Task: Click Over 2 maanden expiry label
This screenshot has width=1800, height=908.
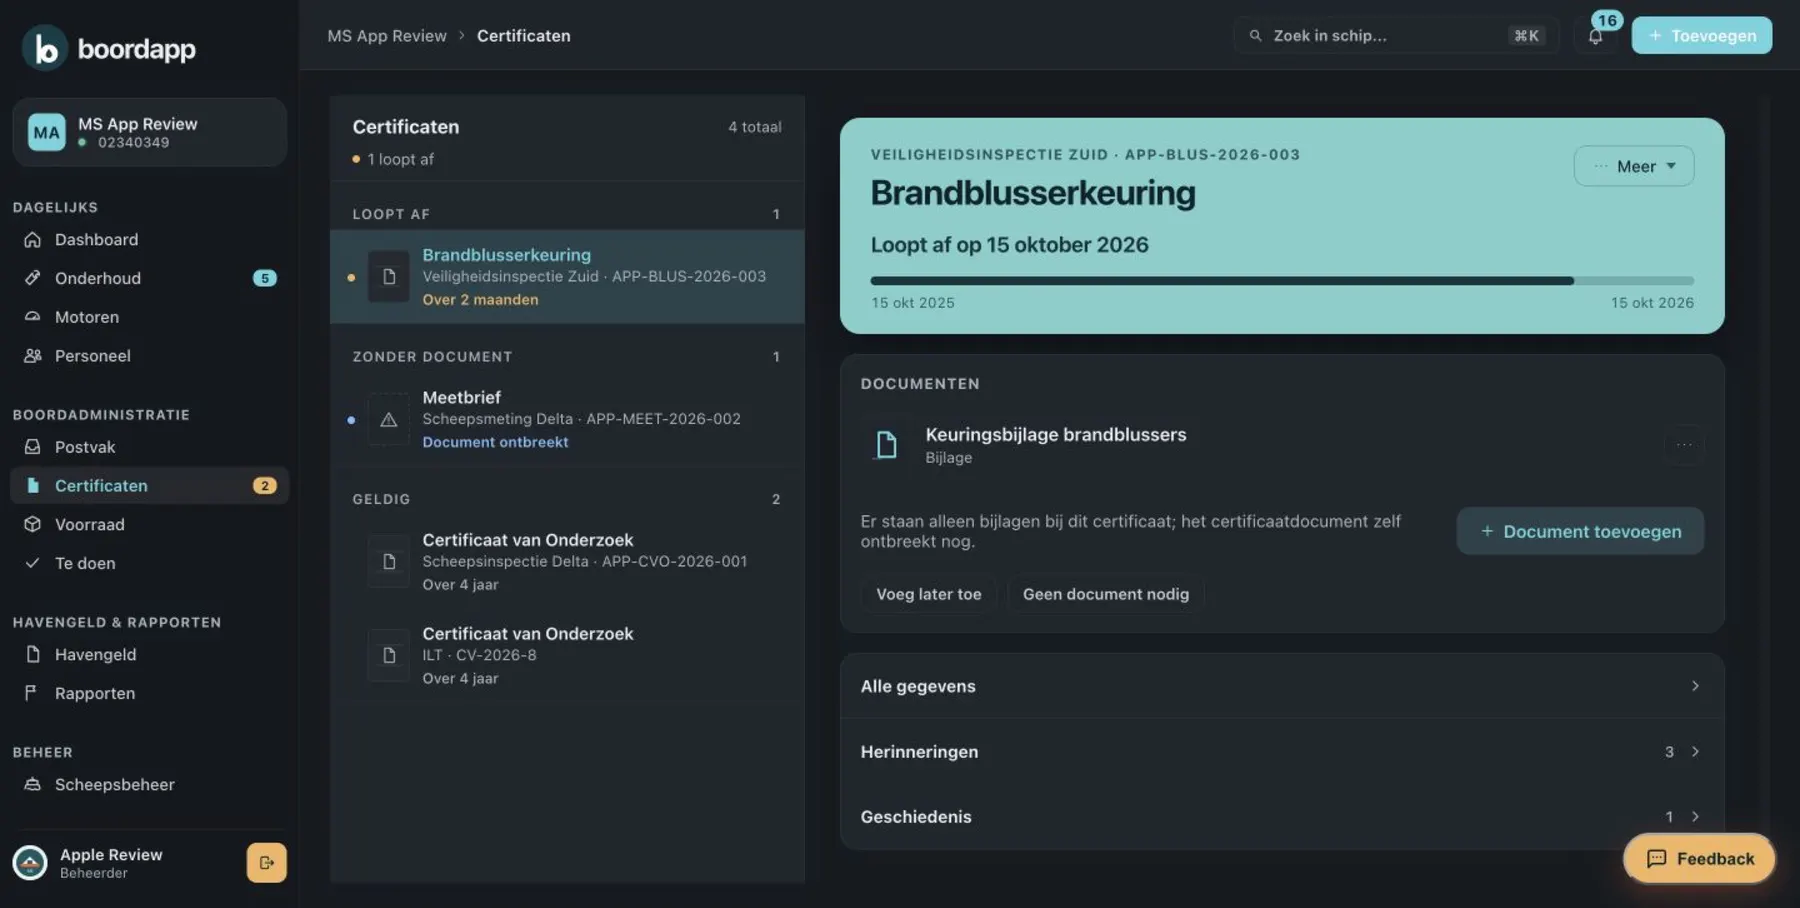Action: 480,300
